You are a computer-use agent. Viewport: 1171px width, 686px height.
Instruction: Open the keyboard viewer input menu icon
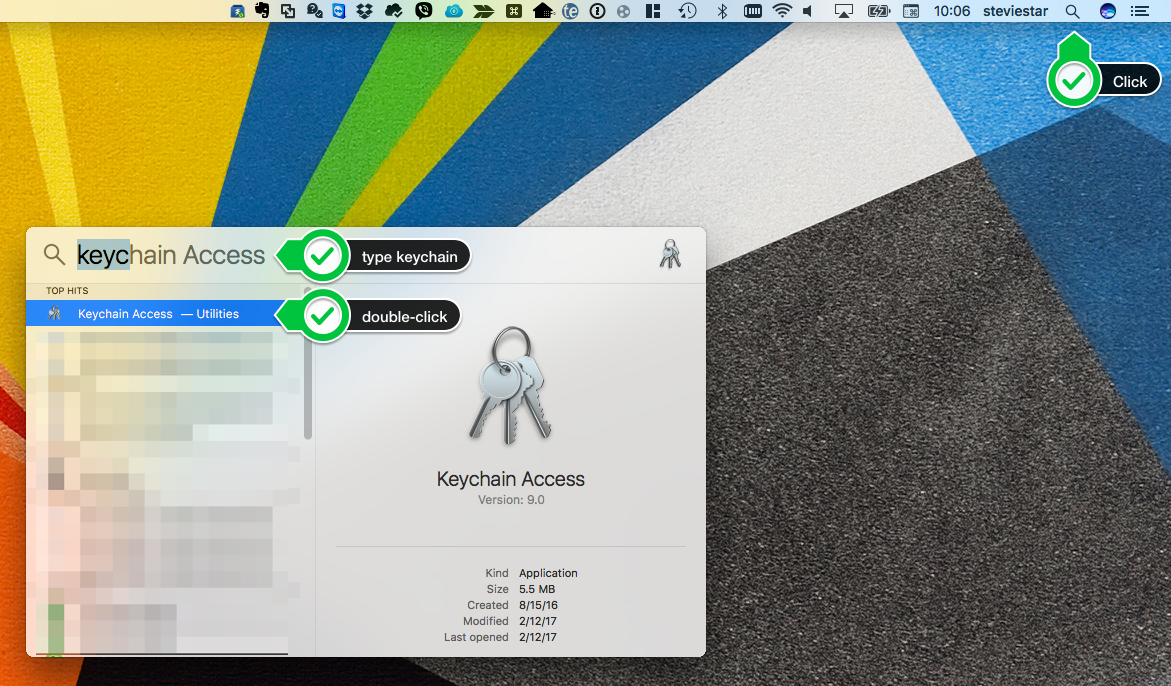click(x=911, y=11)
